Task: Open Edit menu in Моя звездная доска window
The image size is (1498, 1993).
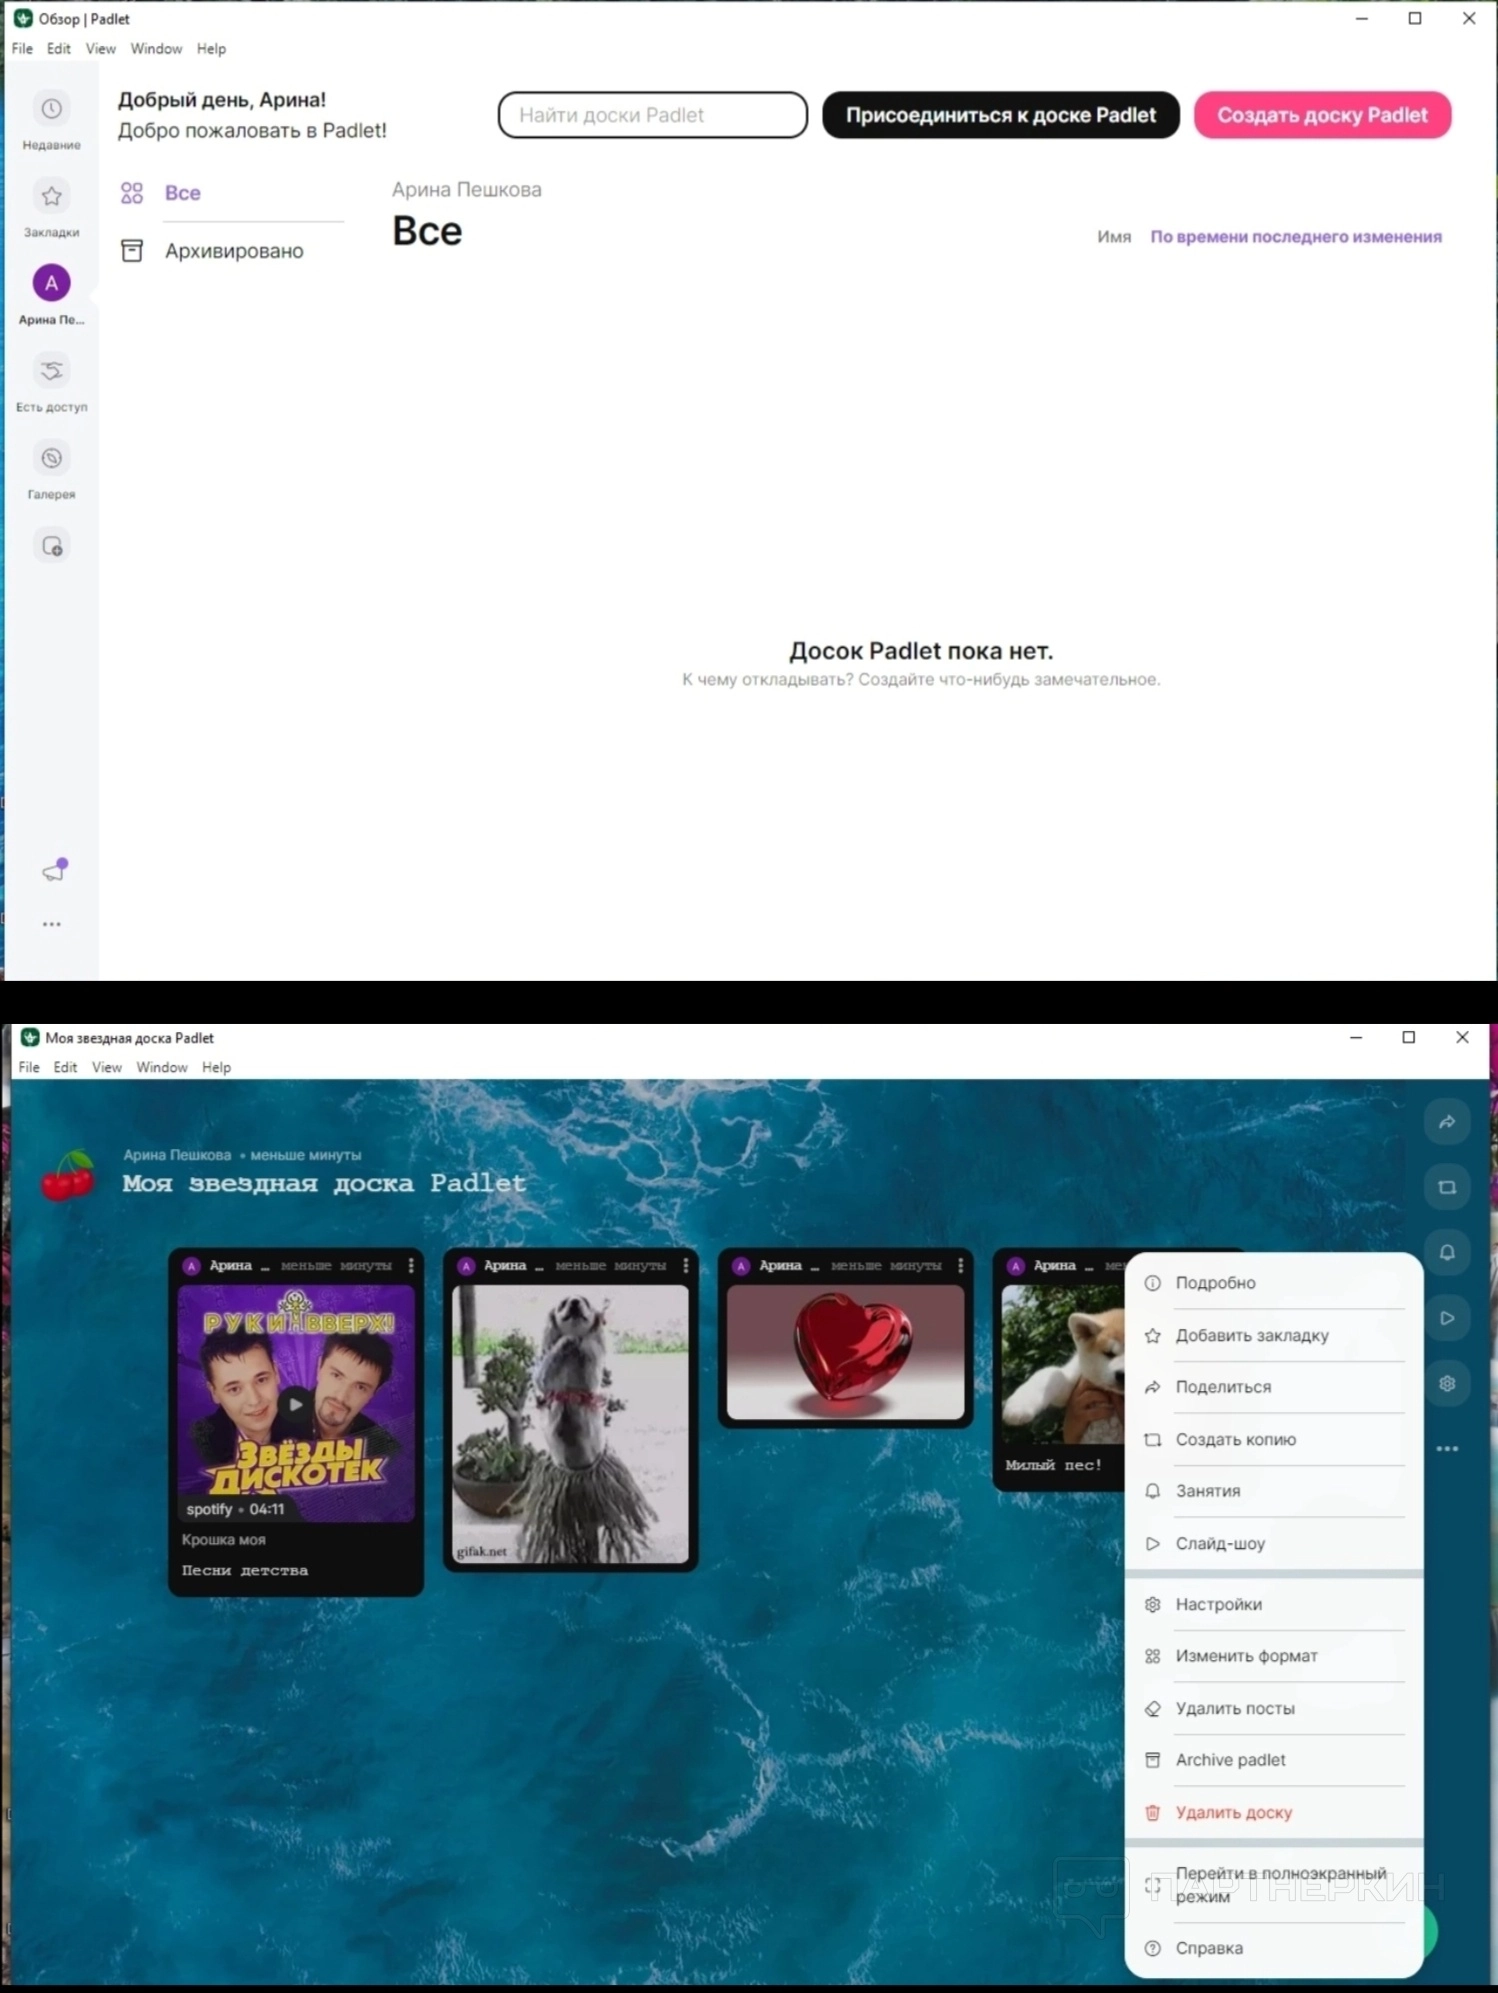Action: (65, 1067)
